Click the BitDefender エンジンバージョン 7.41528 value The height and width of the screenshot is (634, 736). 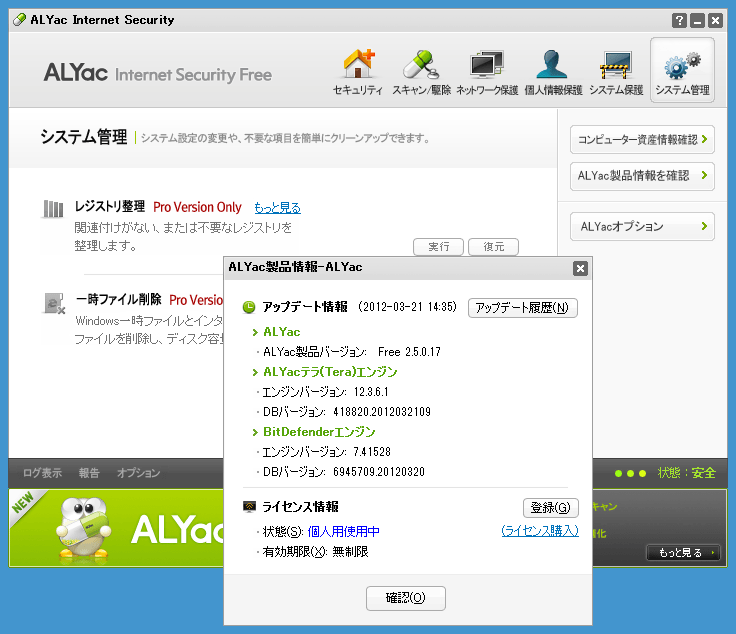click(x=372, y=452)
